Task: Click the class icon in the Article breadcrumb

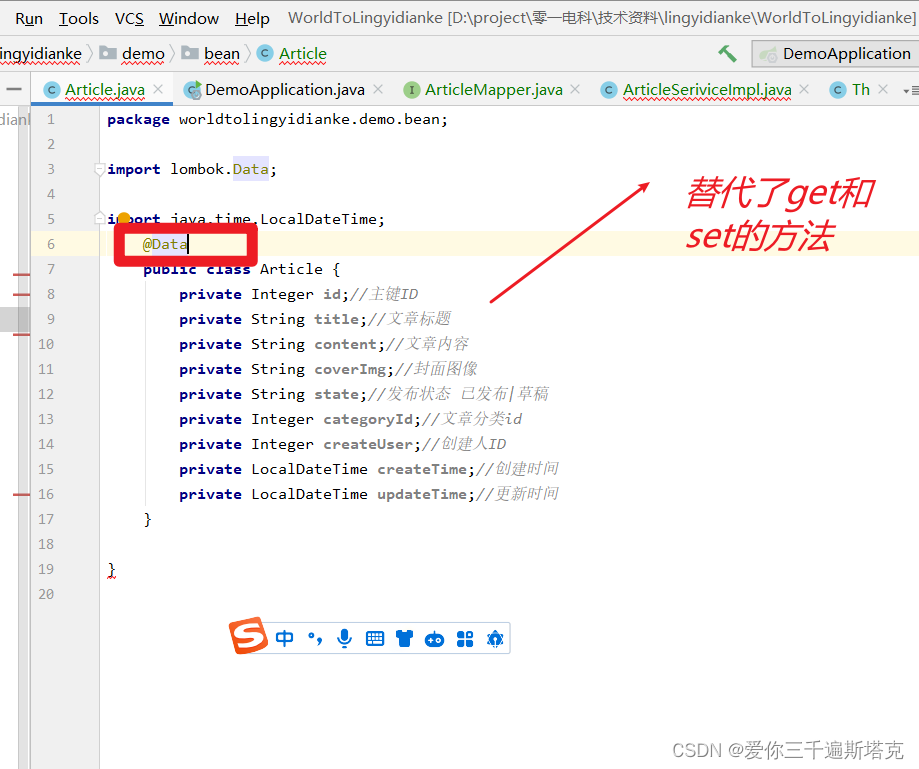Action: coord(265,53)
